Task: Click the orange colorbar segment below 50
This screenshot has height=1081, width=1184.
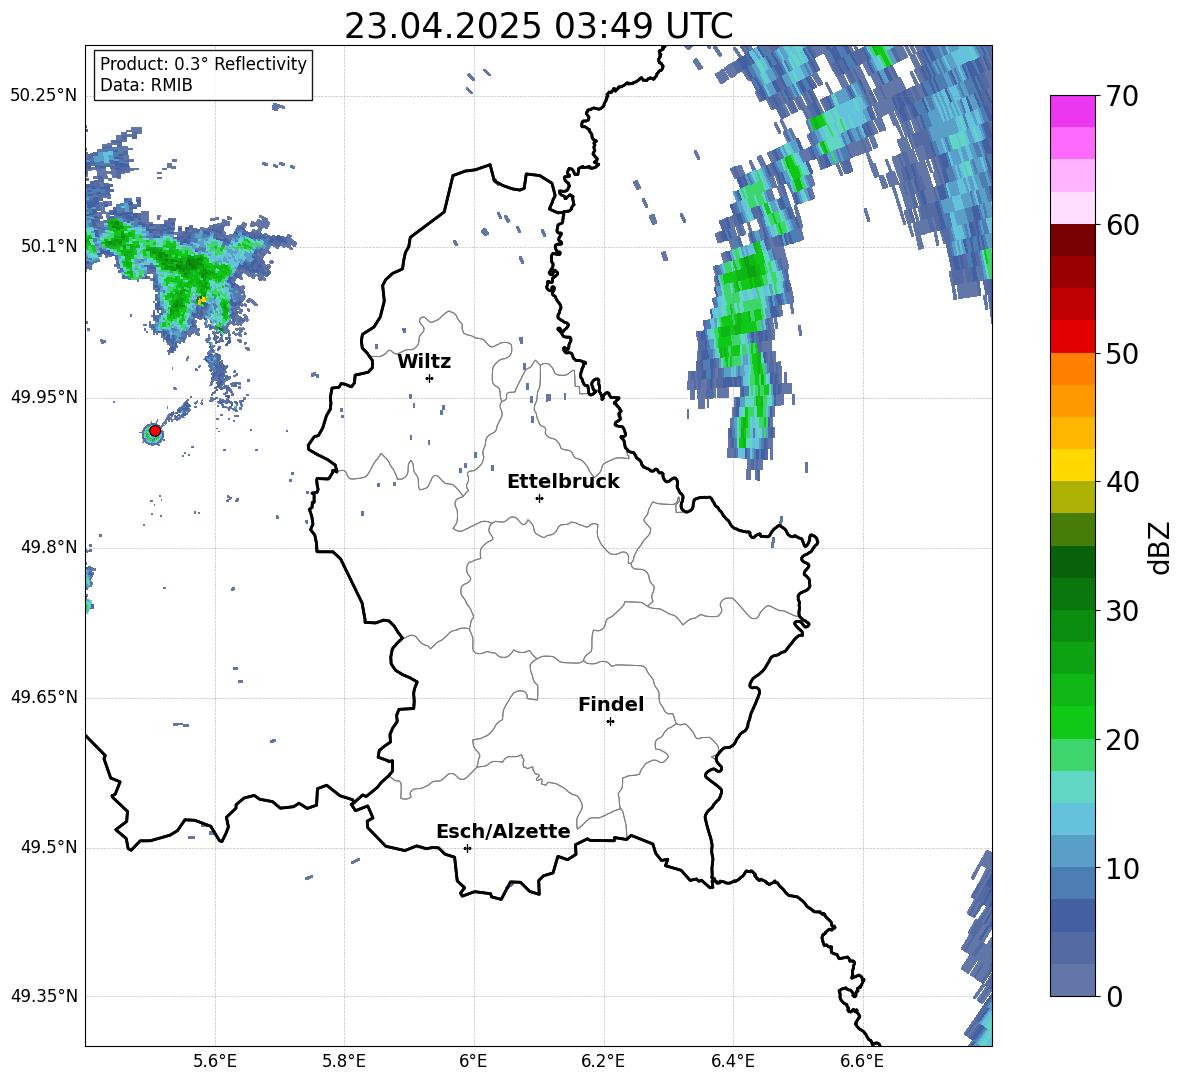Action: [1072, 368]
